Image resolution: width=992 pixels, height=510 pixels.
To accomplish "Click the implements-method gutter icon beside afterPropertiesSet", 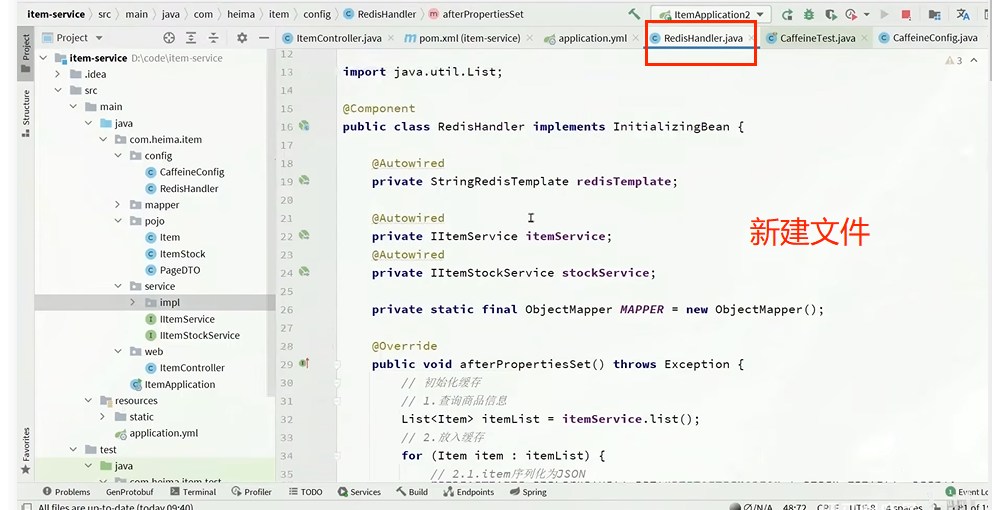I will pos(304,363).
